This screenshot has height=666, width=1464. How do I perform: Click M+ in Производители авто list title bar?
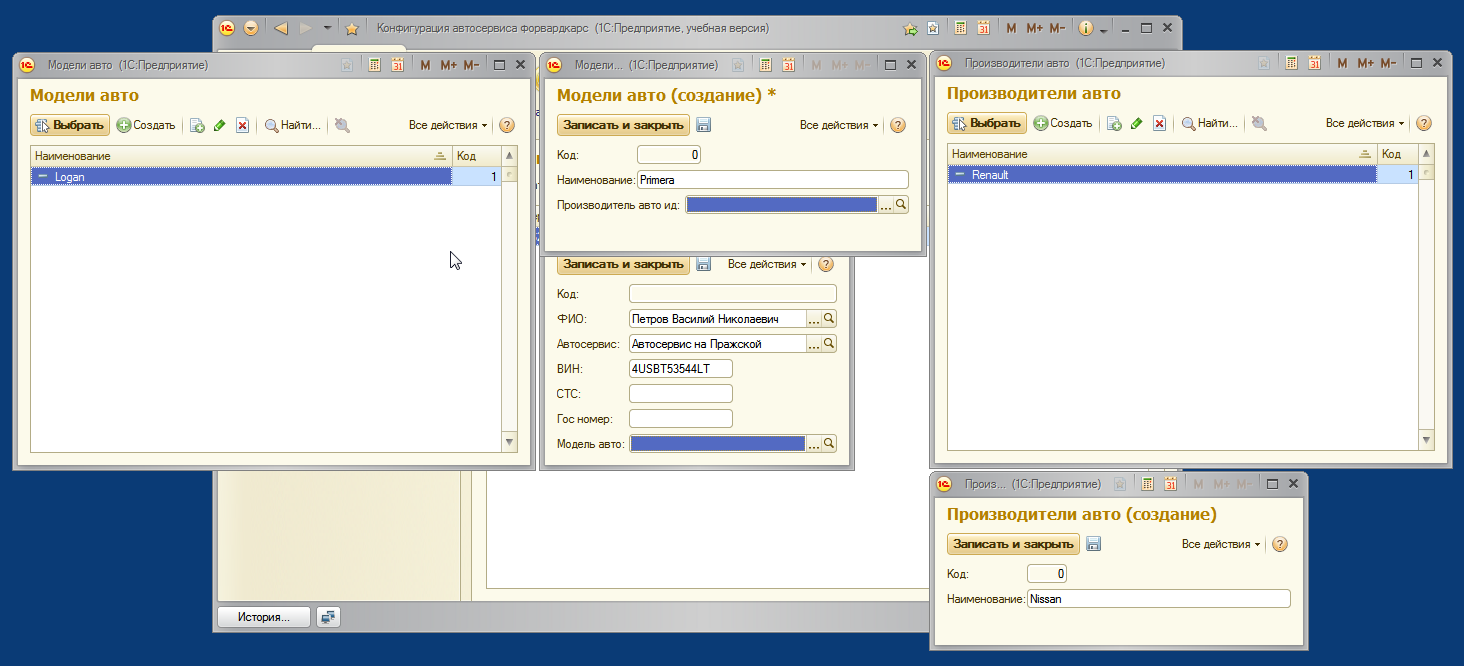(x=1363, y=63)
